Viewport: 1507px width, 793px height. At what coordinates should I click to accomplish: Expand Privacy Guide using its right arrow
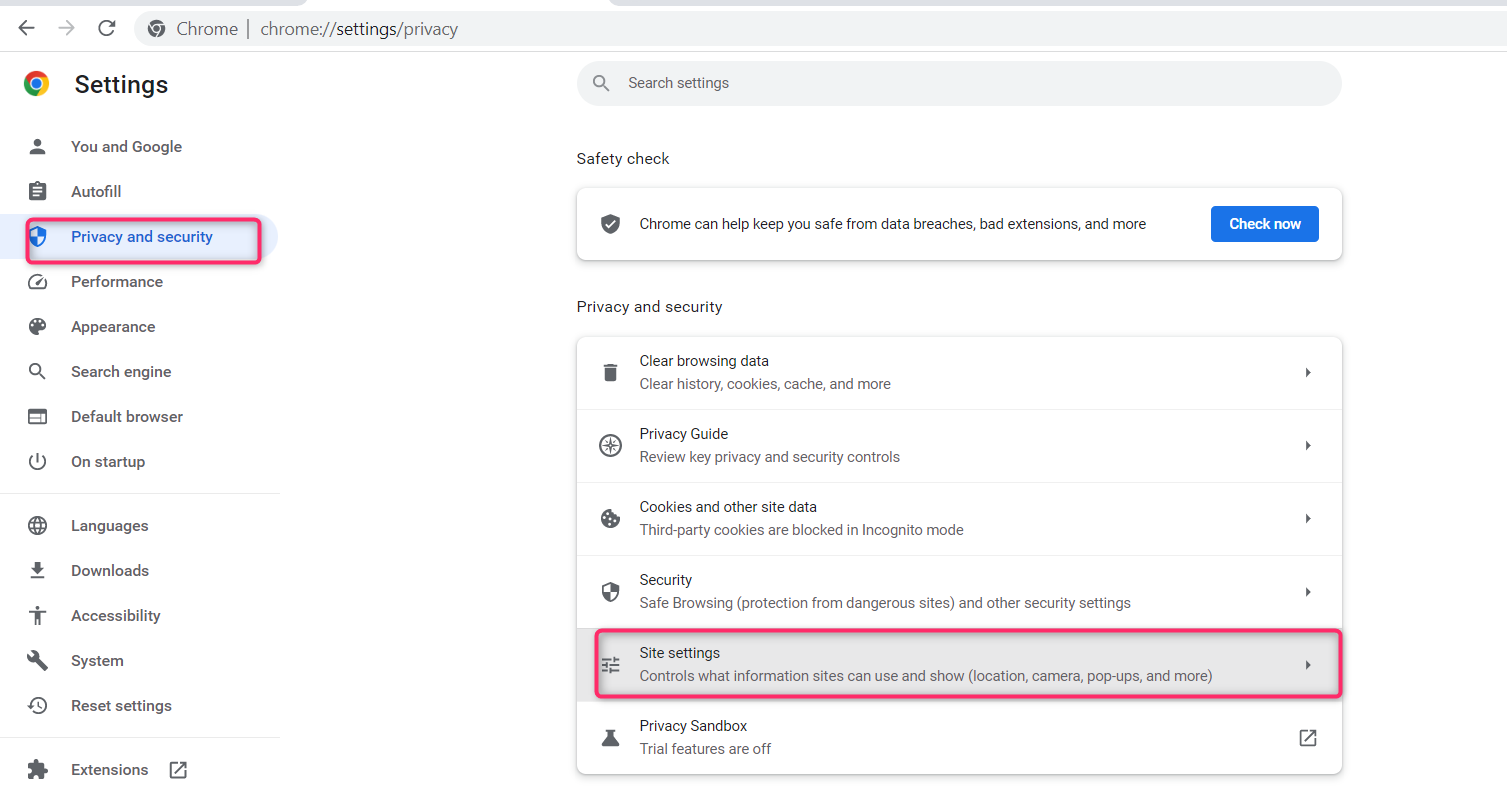pyautogui.click(x=1307, y=446)
